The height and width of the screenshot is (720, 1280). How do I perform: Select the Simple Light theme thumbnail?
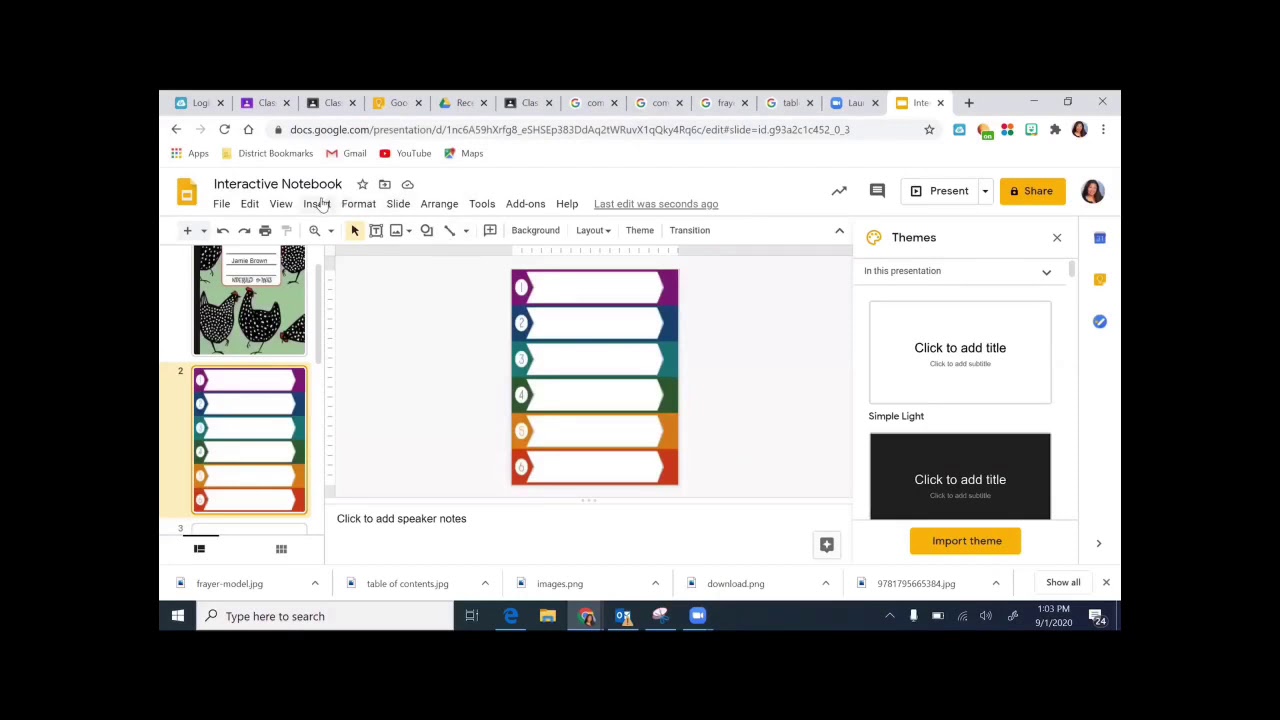click(x=960, y=352)
